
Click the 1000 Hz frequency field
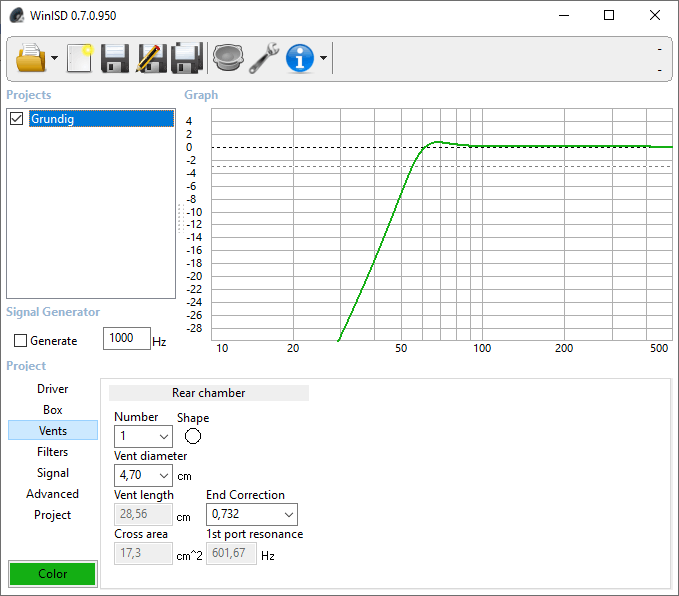pyautogui.click(x=127, y=338)
